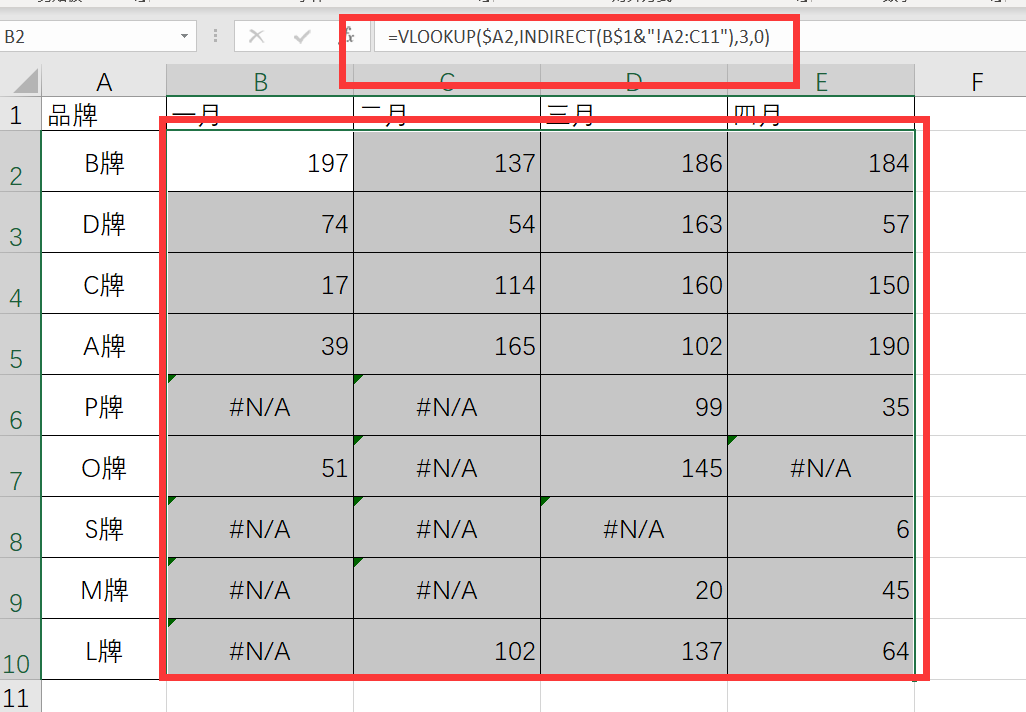Click cell with value 17

(260, 283)
